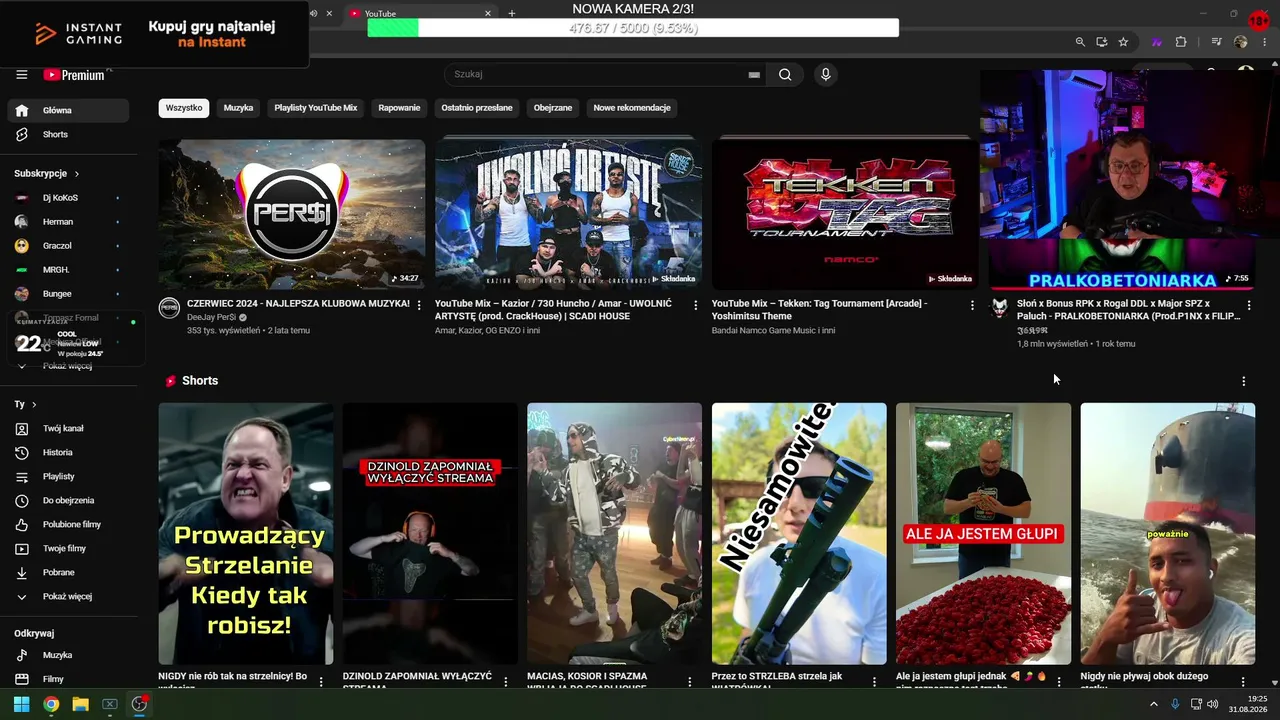
Task: Open OBS Studio from the taskbar
Action: pos(139,704)
